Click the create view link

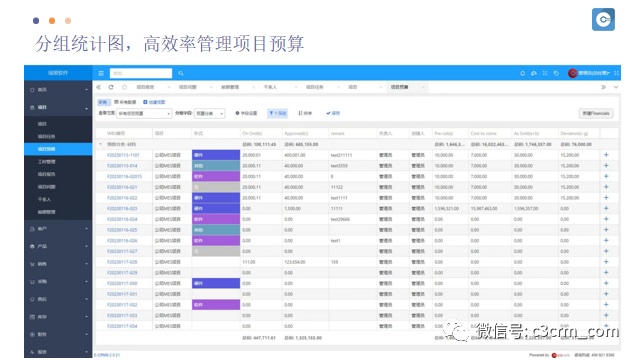[154, 102]
